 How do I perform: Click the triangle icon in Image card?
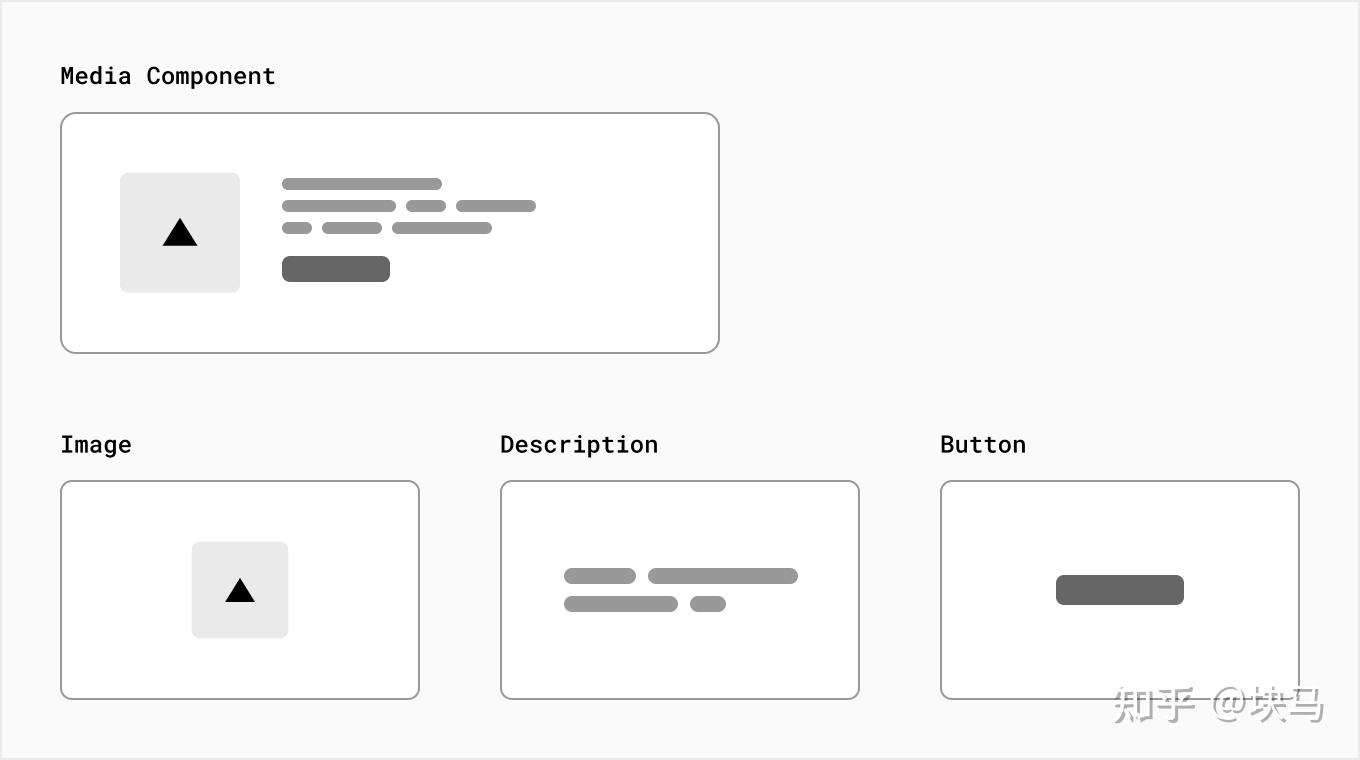tap(240, 591)
